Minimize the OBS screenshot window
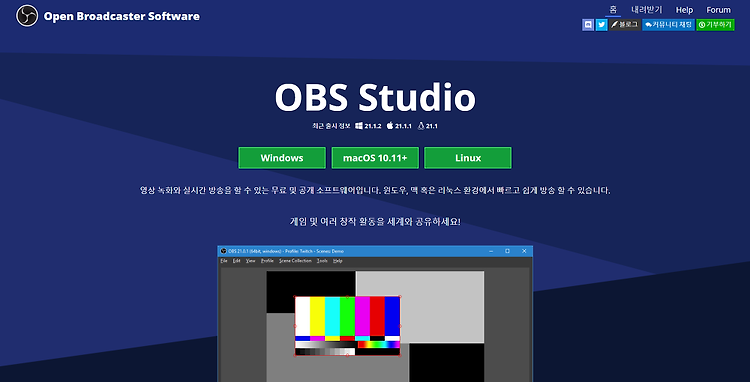This screenshot has height=382, width=750. pyautogui.click(x=491, y=251)
